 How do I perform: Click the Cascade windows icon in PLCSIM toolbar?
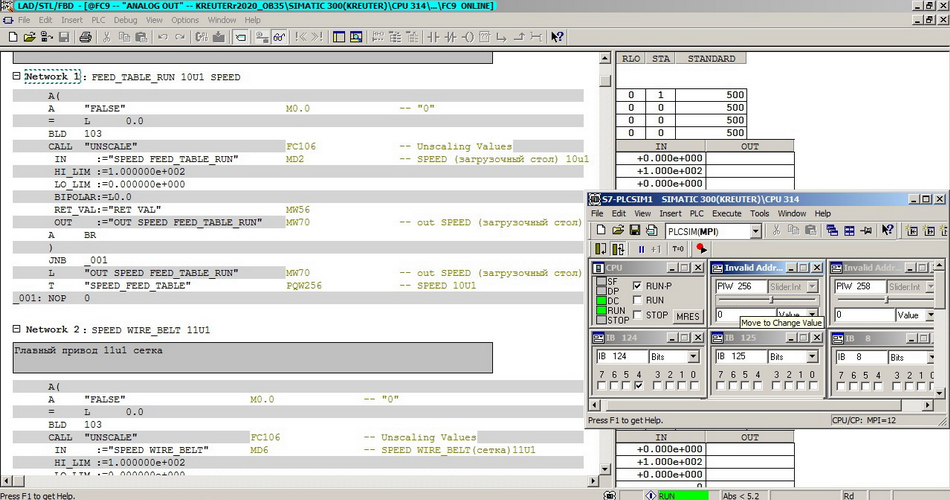(x=832, y=231)
